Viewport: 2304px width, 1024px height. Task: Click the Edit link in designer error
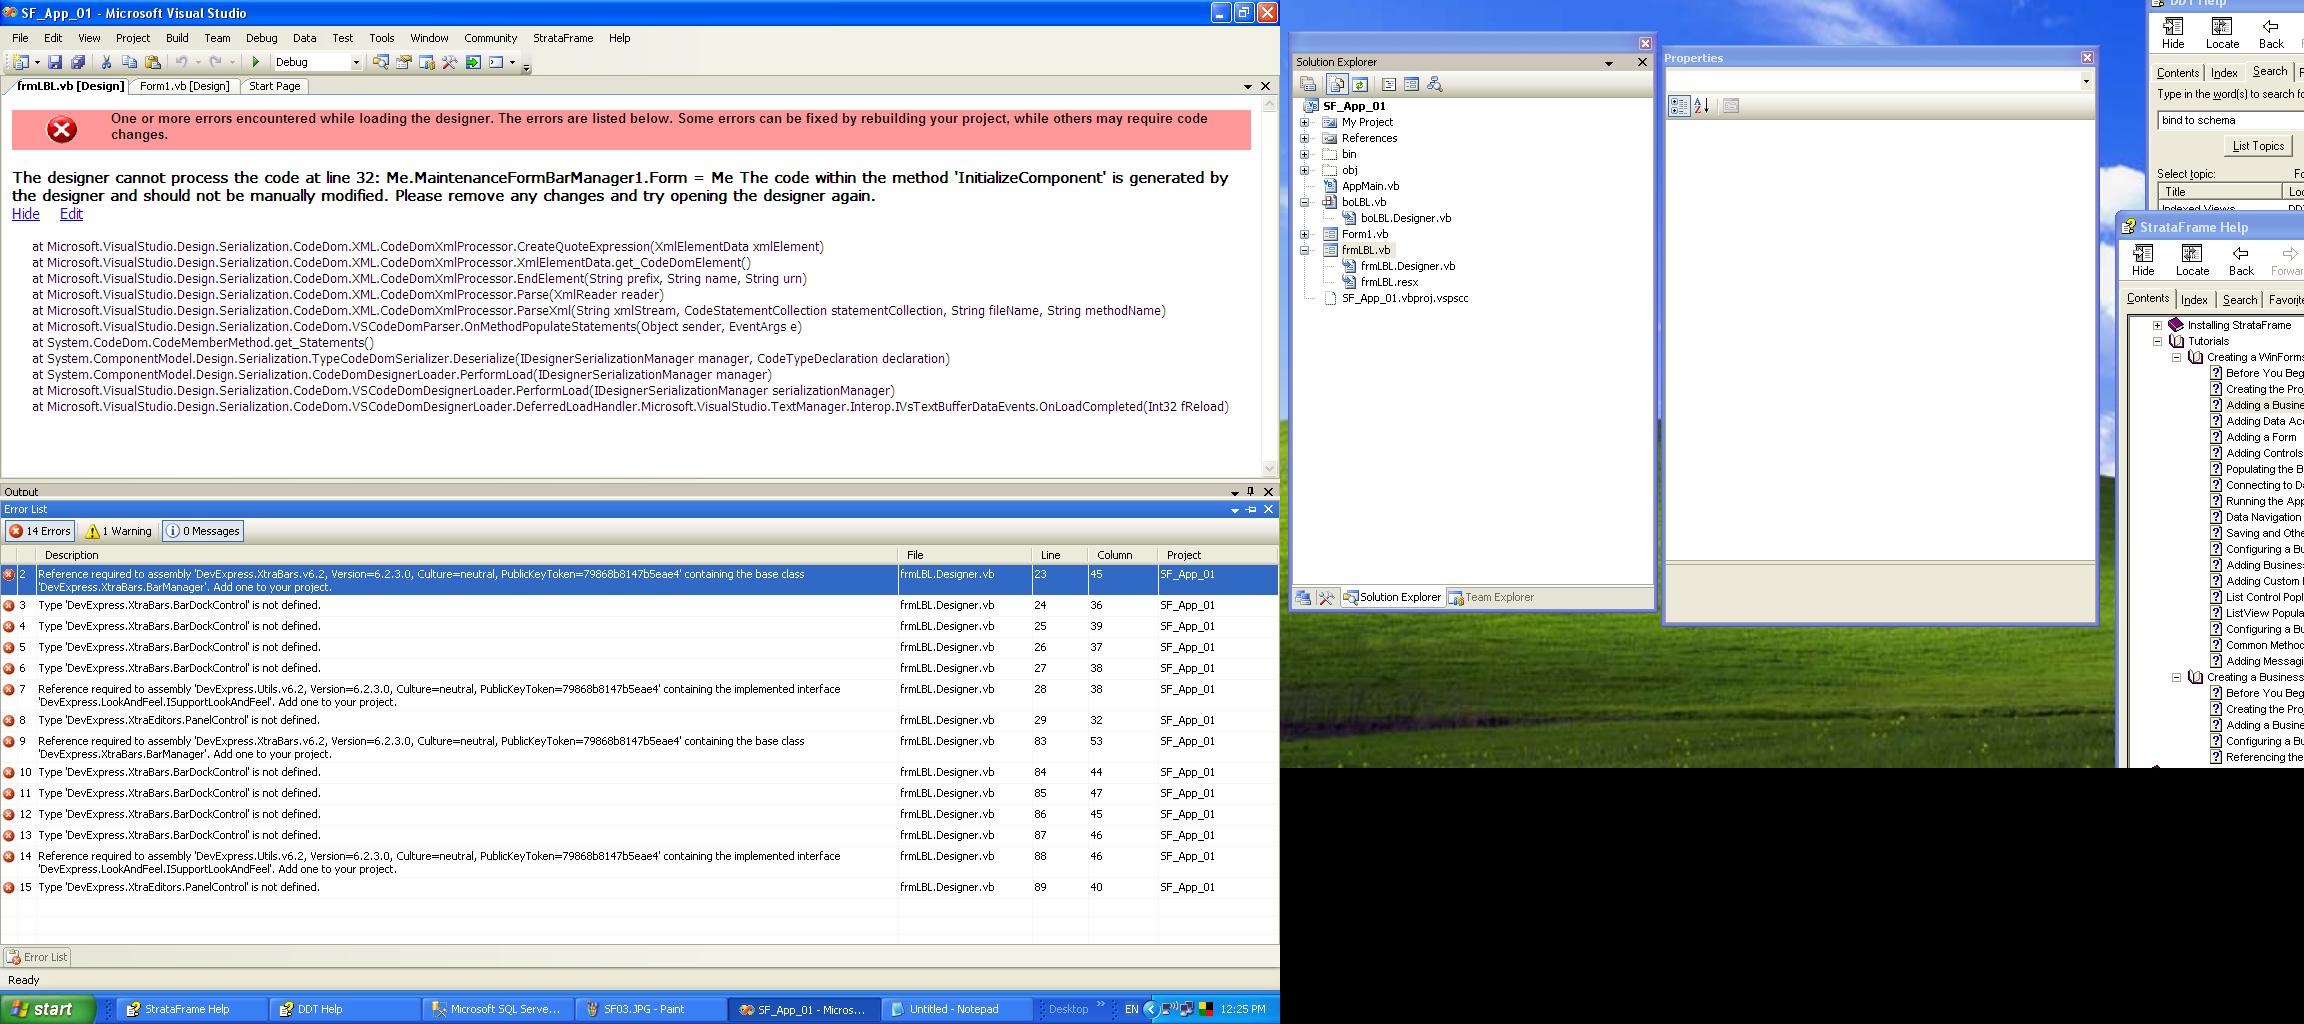pos(71,214)
